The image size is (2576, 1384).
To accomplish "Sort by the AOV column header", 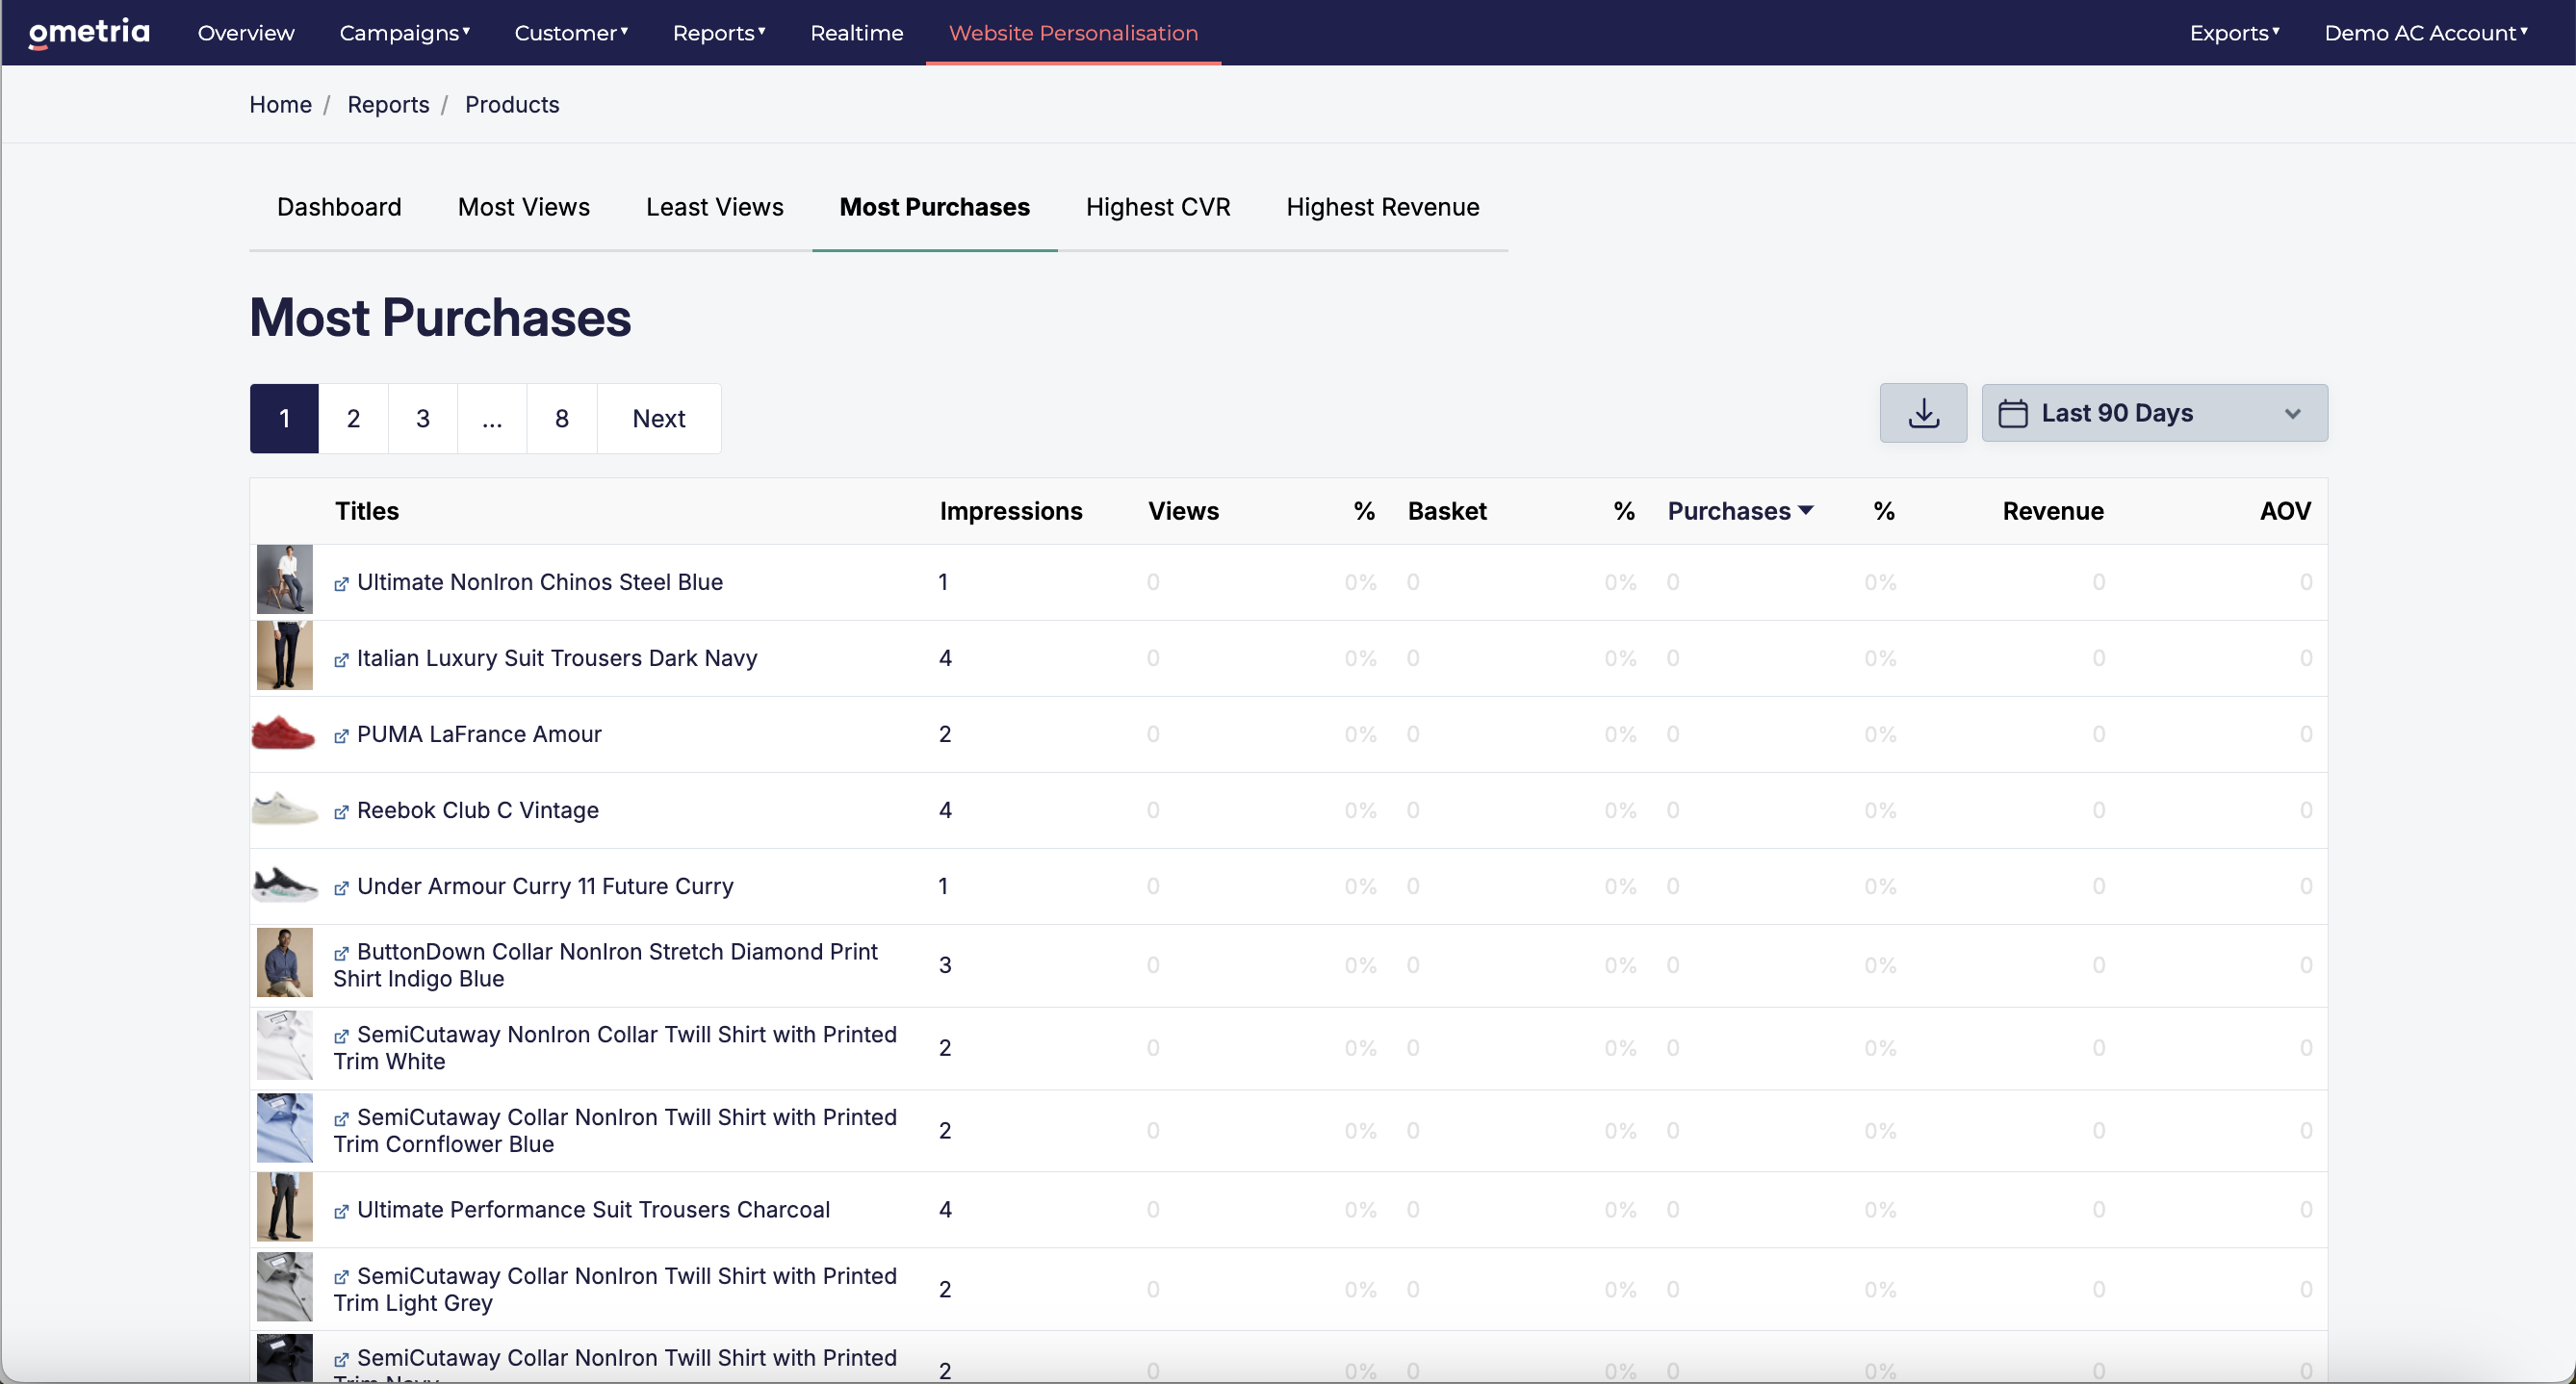I will (x=2285, y=511).
